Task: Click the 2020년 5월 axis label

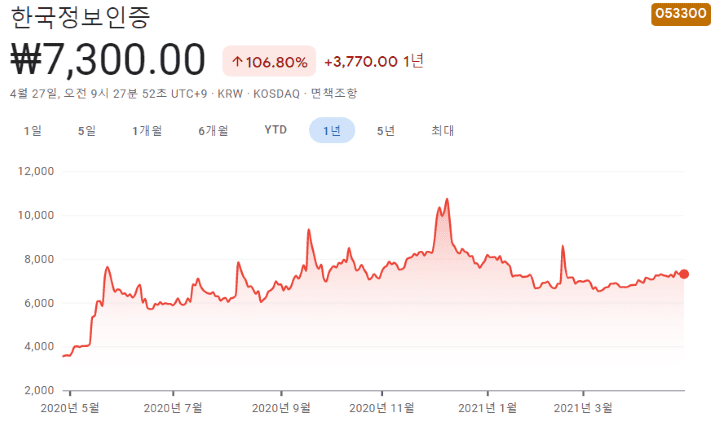Action: tap(70, 408)
